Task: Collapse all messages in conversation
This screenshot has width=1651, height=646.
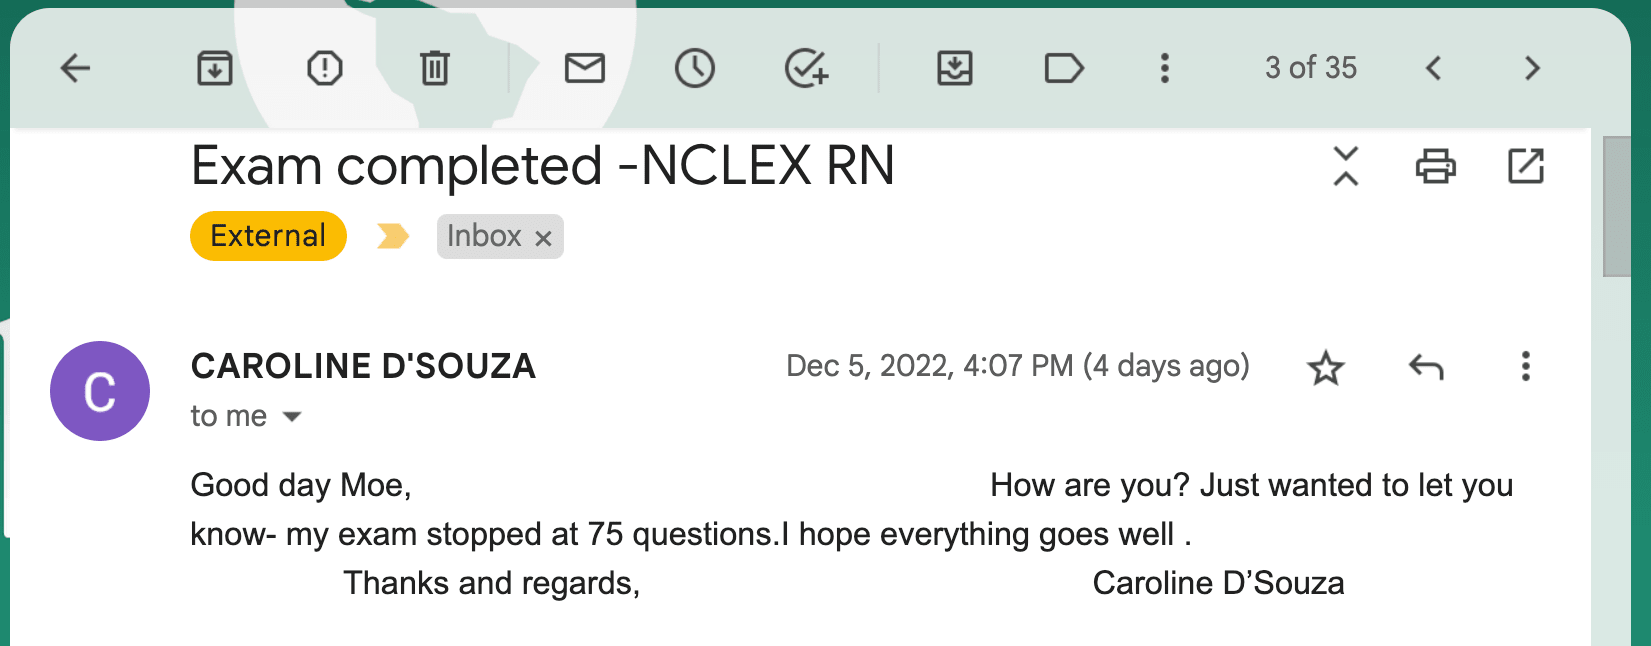Action: click(1346, 166)
